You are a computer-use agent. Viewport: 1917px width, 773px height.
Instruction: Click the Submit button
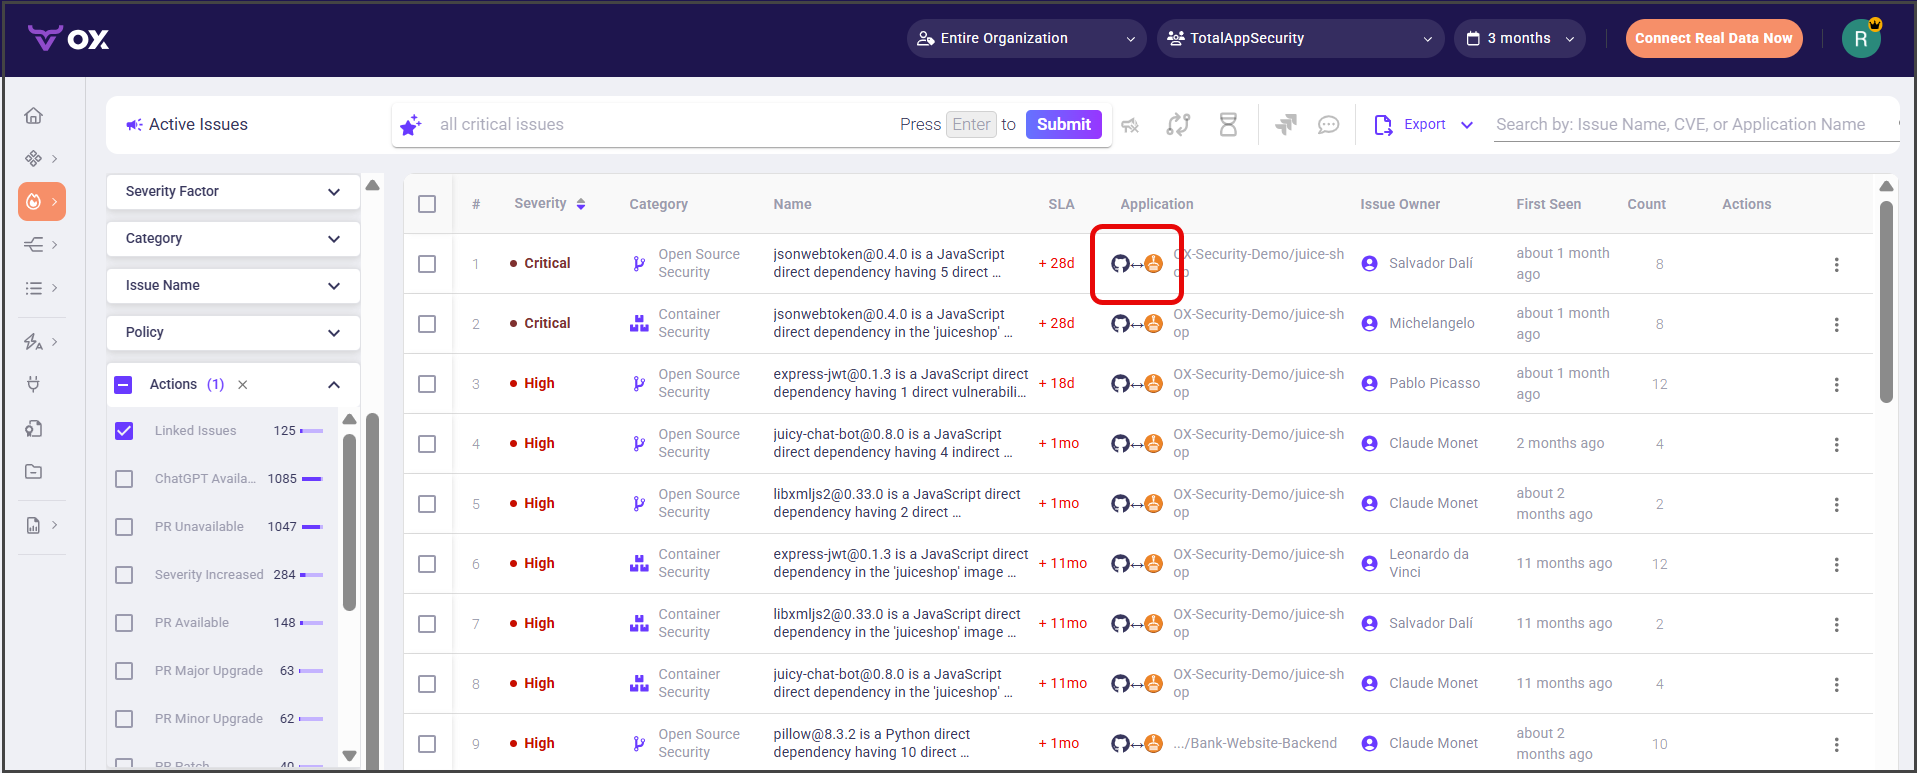[x=1063, y=125]
